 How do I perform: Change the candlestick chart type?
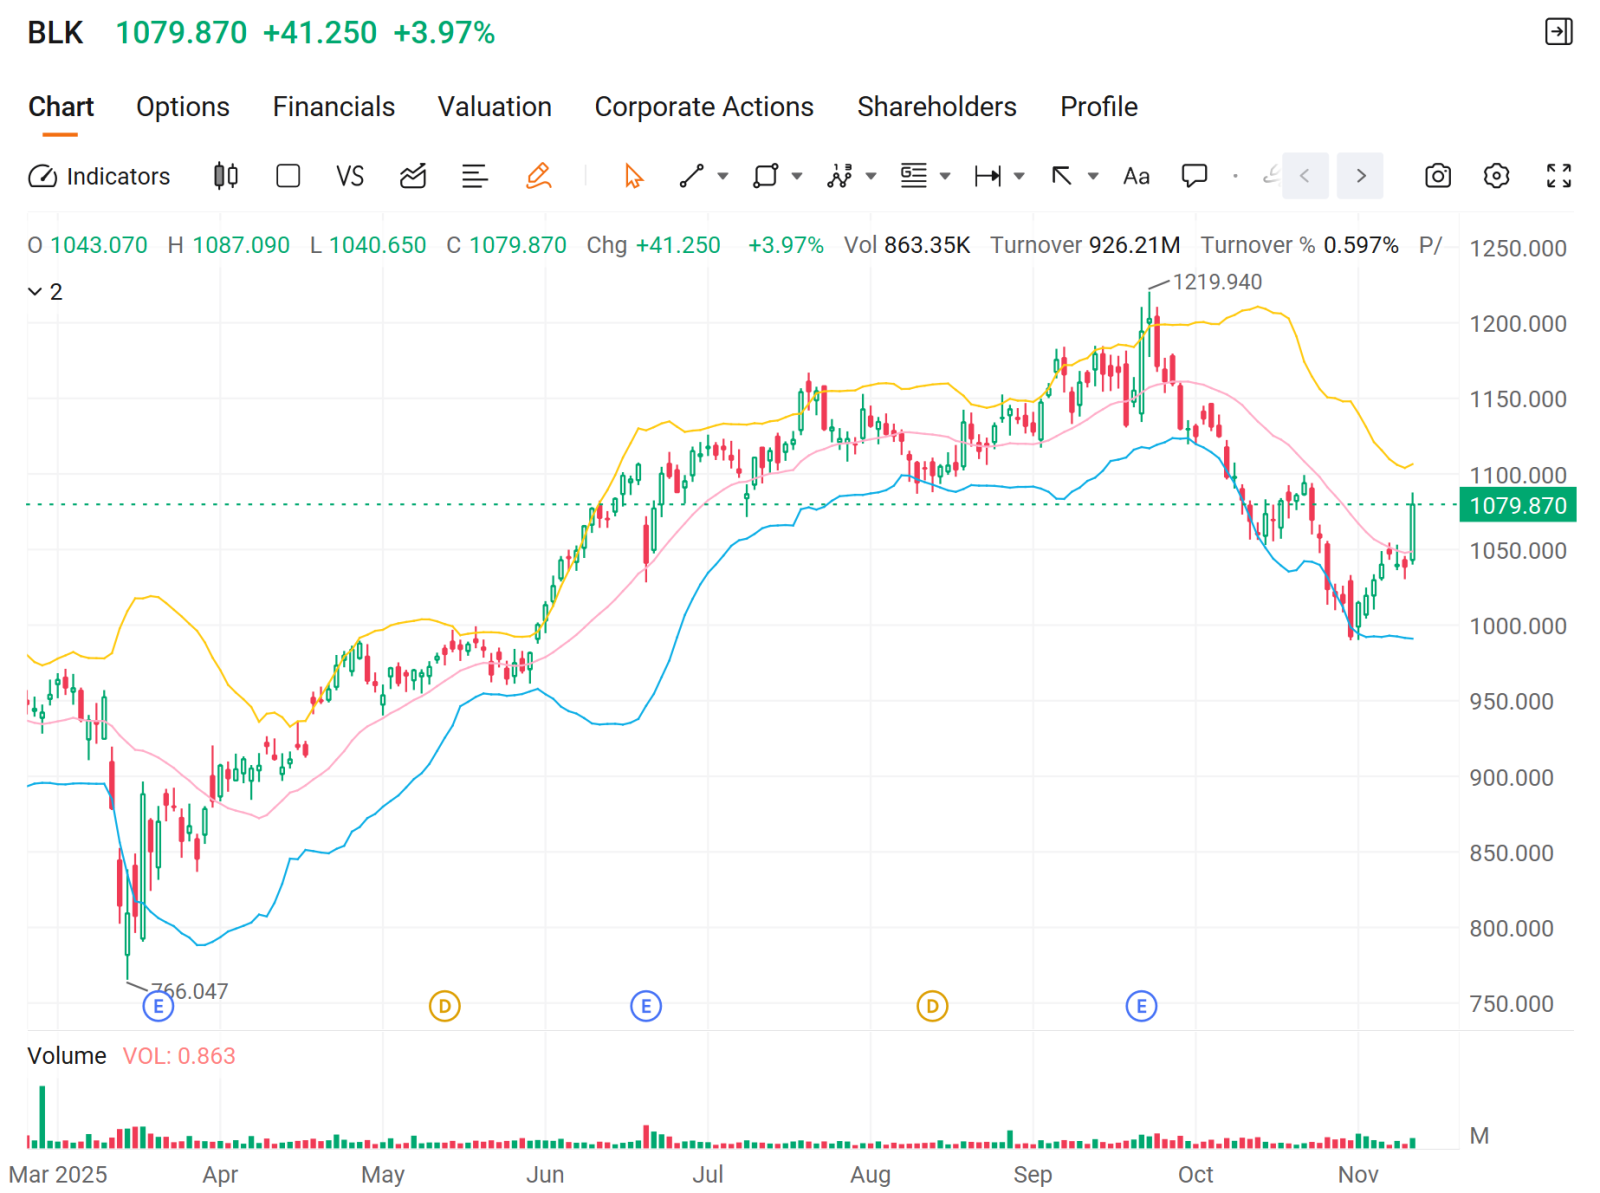coord(225,176)
